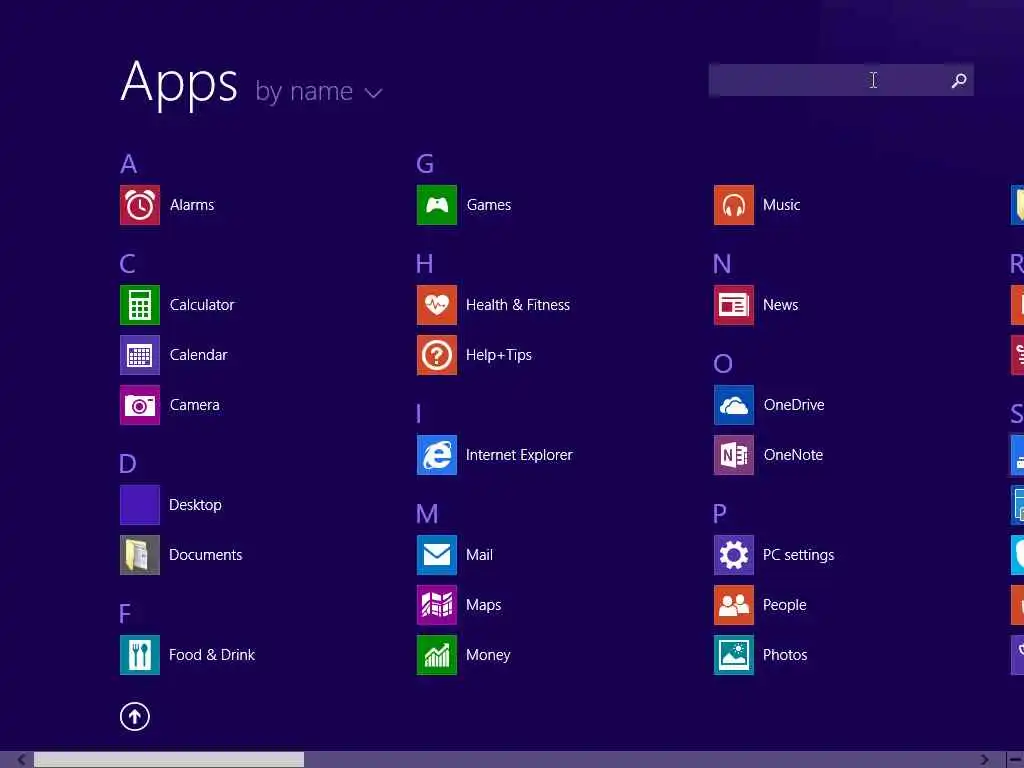Launch the OneDrive cloud icon

click(x=734, y=405)
